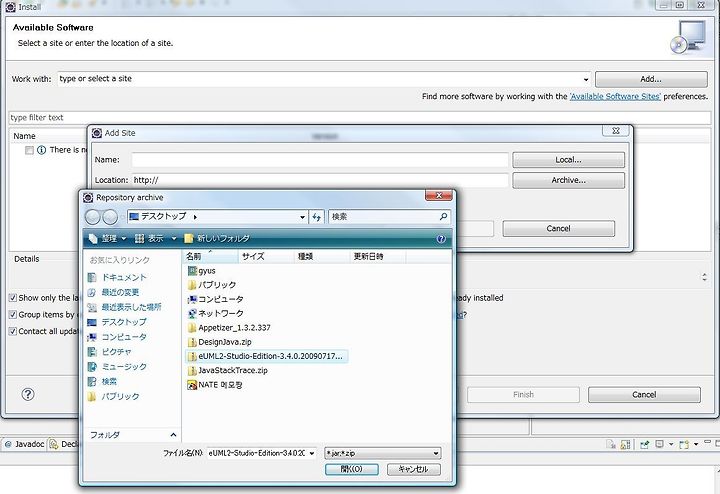Click the Archive... button in Add Site
720x494 pixels.
[568, 180]
